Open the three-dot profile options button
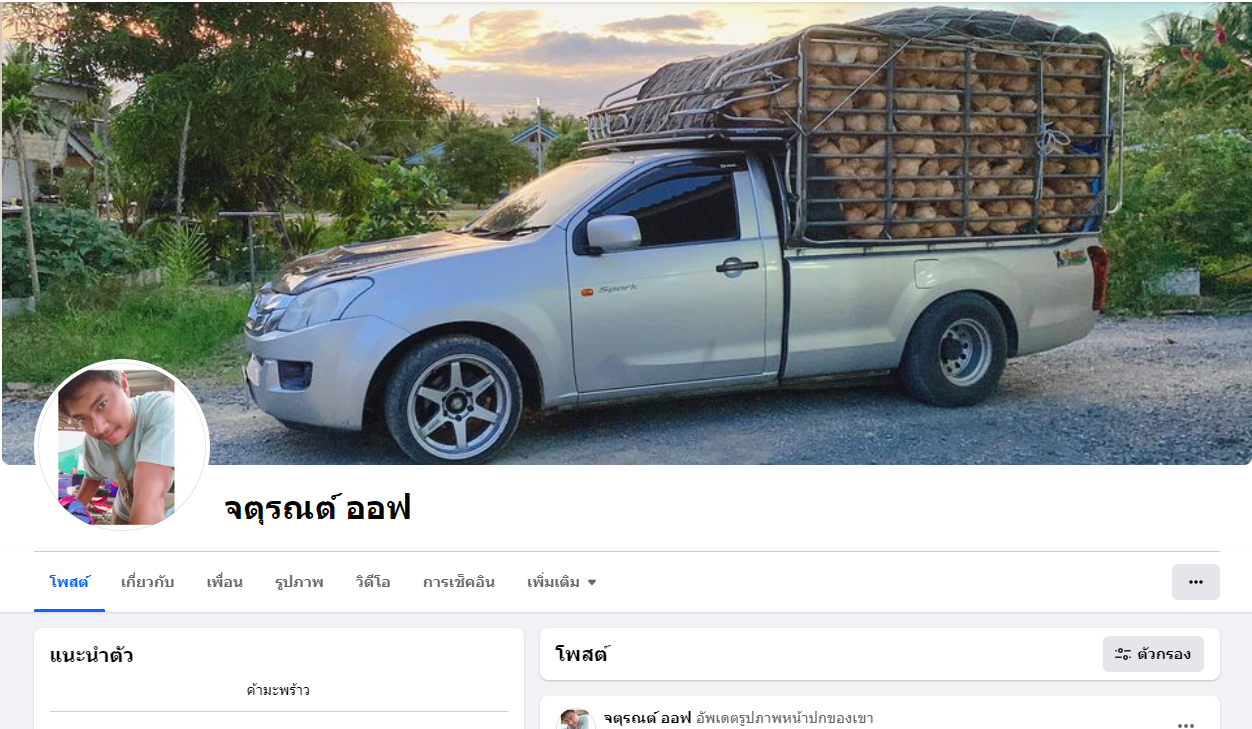The image size is (1252, 729). [1195, 582]
